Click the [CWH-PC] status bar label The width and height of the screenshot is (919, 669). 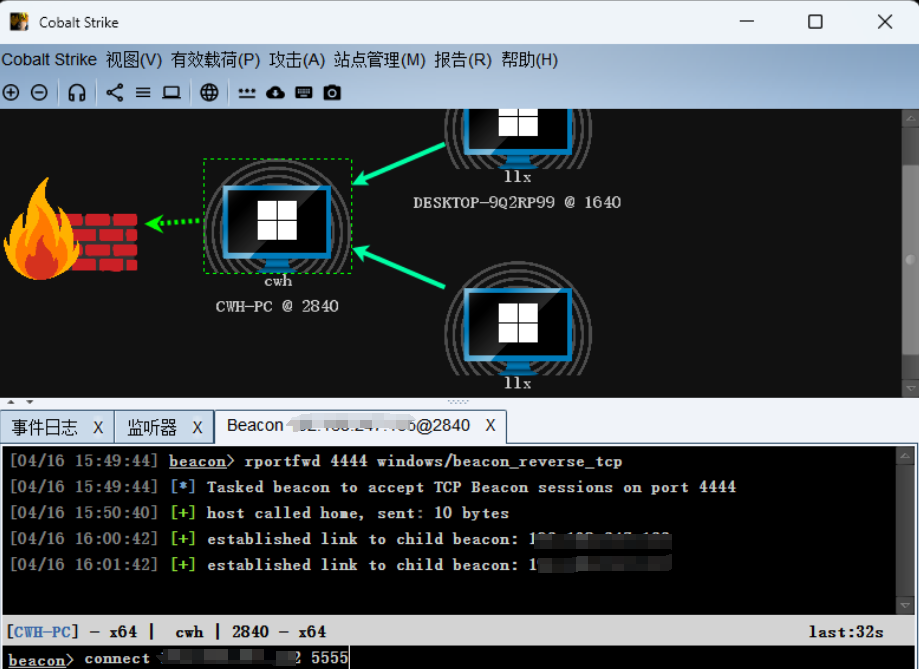tap(43, 631)
